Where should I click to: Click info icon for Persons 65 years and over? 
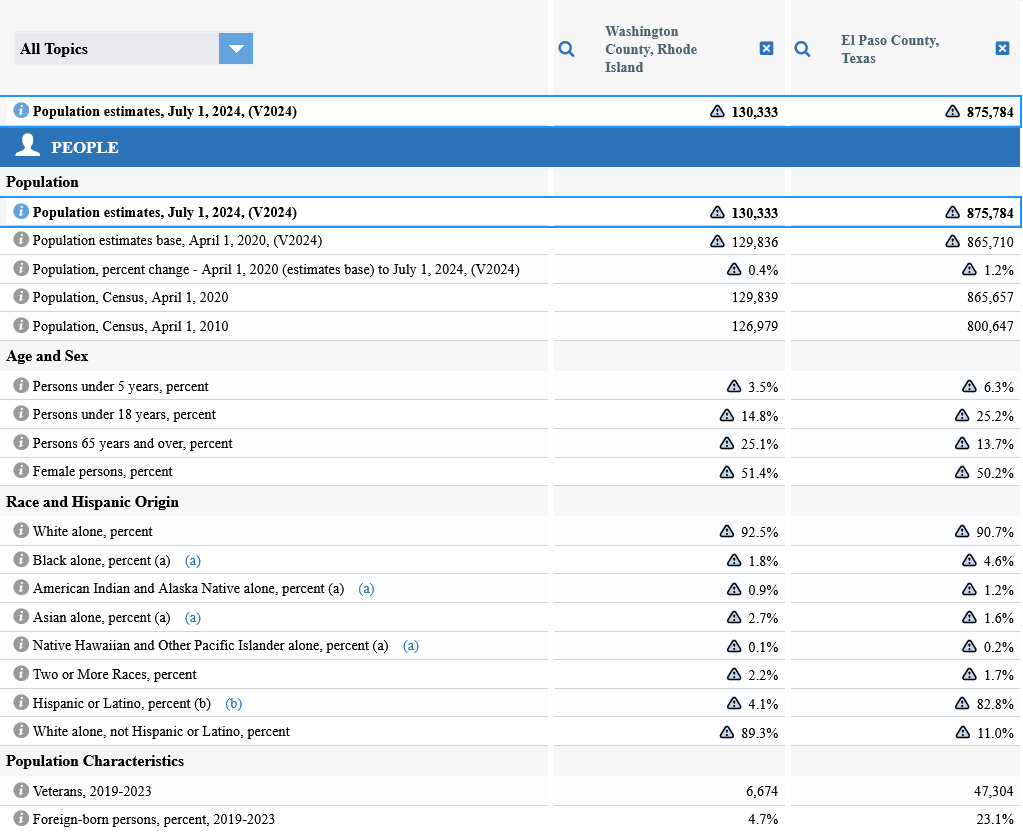pos(21,442)
